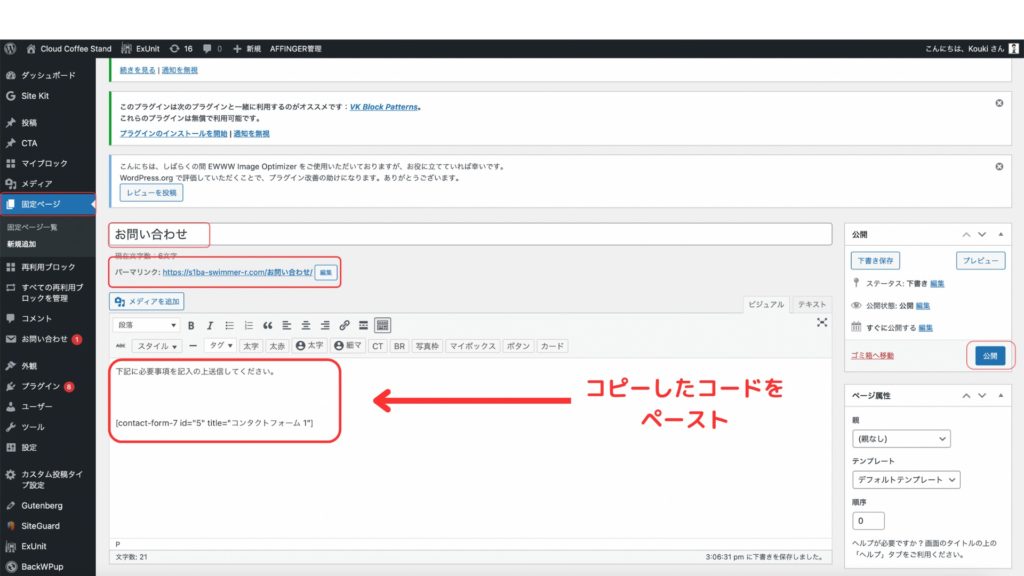Click the WordPress logo in admin bar
1024x576 pixels.
(x=10, y=48)
